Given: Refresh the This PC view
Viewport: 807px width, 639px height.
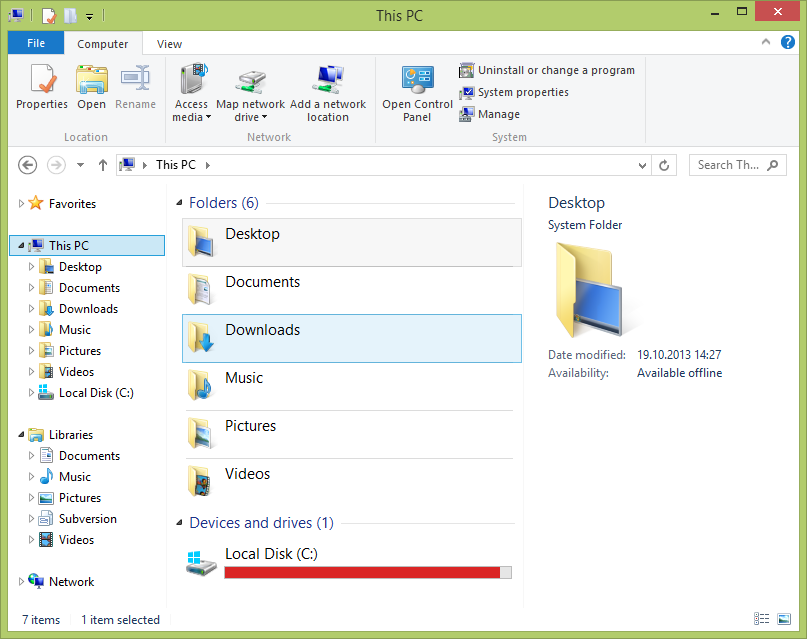Looking at the screenshot, I should (664, 165).
